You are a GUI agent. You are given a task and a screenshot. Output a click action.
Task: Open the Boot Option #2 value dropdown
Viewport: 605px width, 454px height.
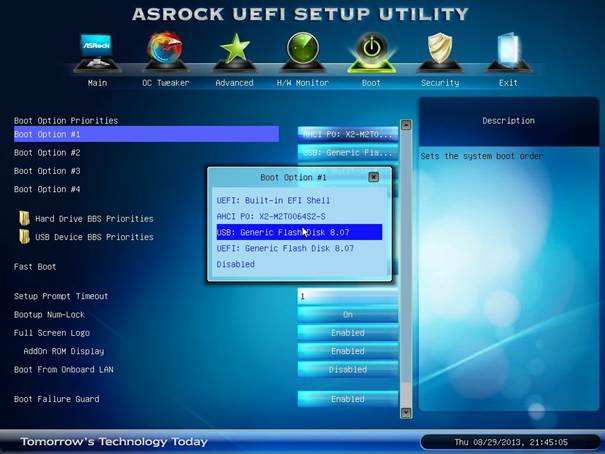click(x=347, y=153)
